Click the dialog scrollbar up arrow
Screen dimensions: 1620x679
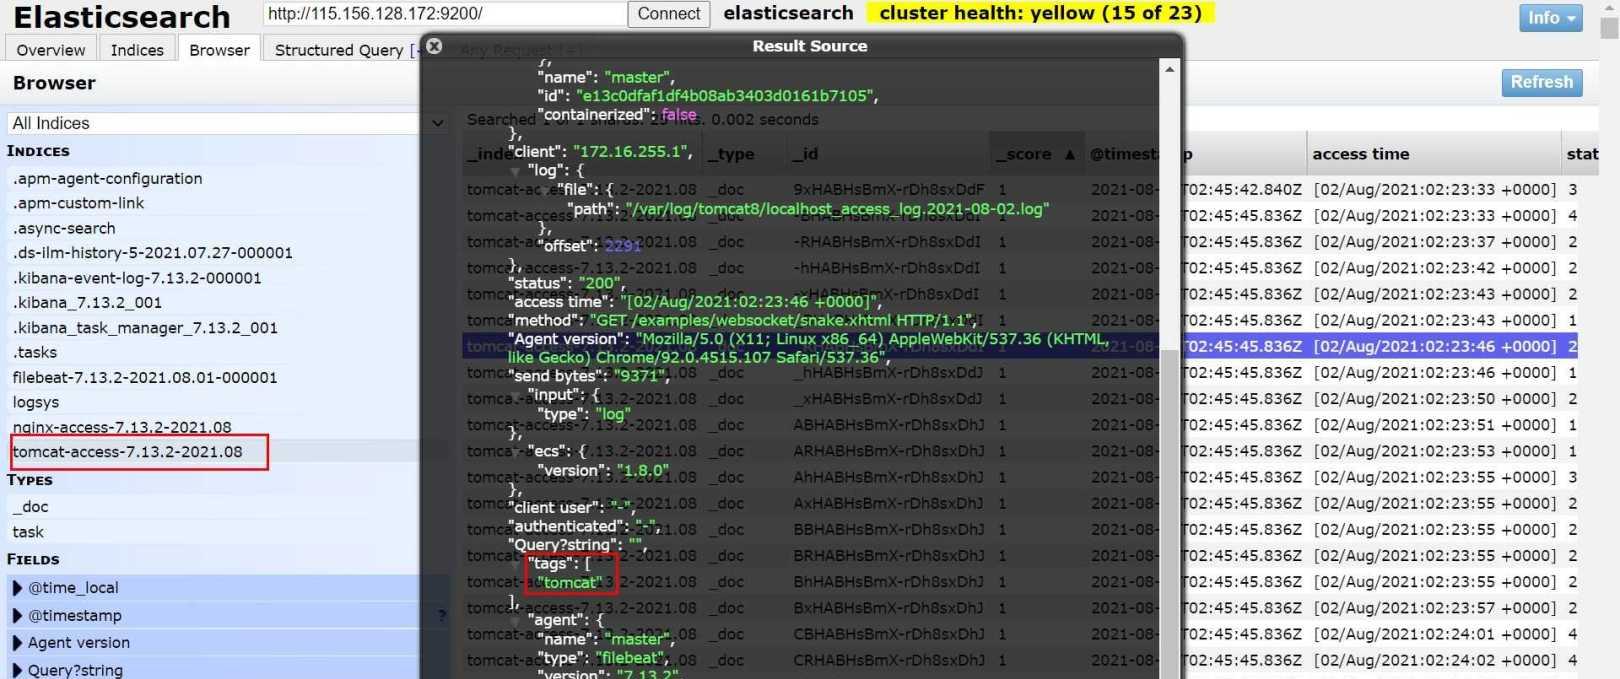point(1169,69)
